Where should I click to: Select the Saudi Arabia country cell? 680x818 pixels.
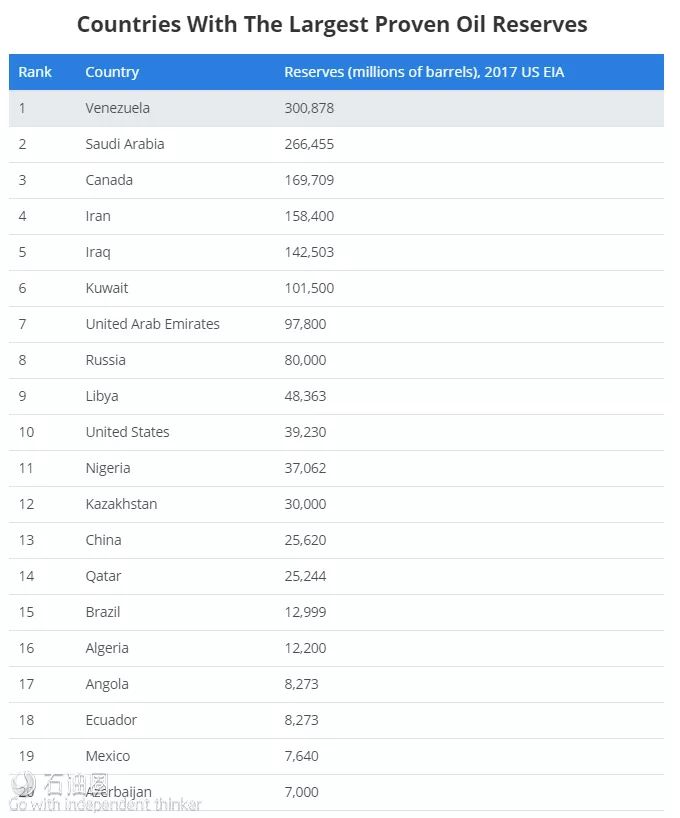(125, 144)
